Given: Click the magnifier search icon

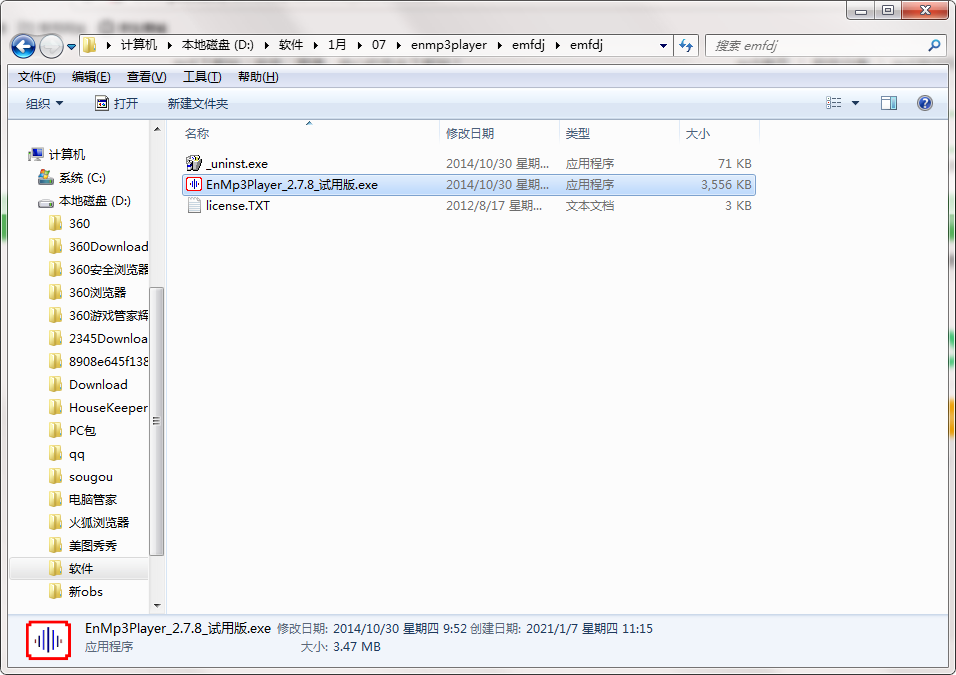Looking at the screenshot, I should (x=934, y=46).
